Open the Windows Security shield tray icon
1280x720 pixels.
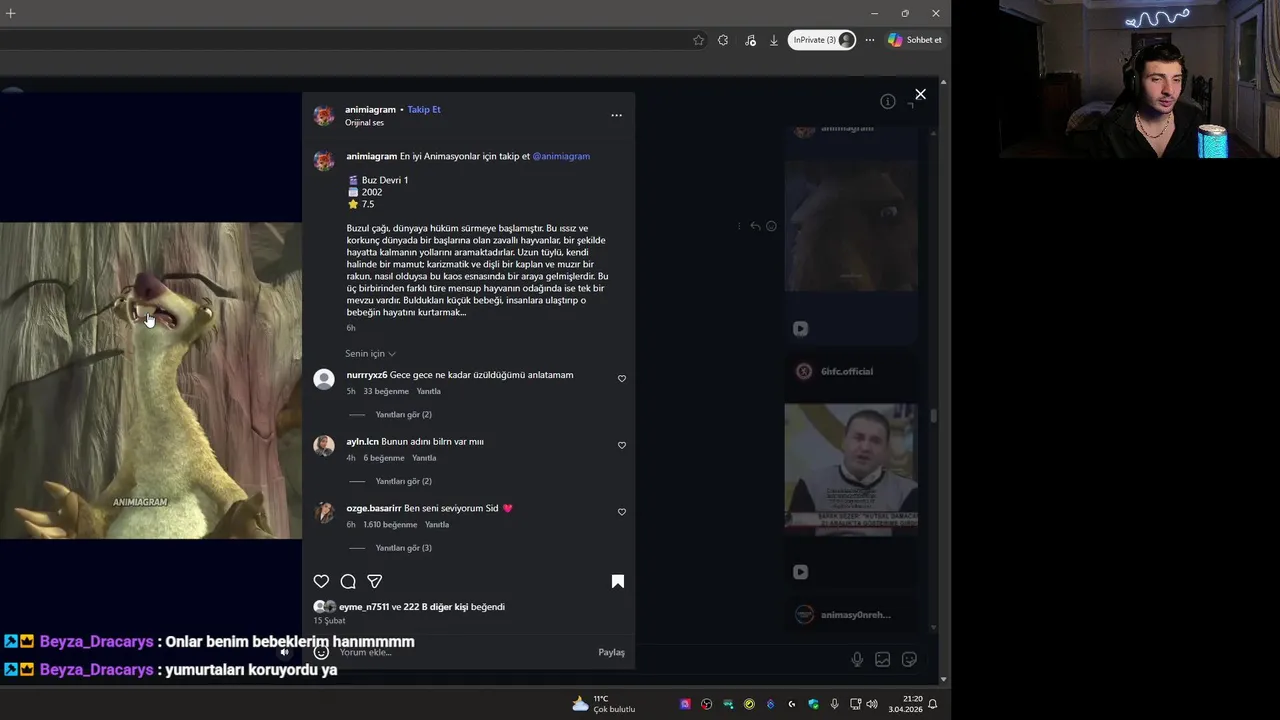pyautogui.click(x=813, y=704)
